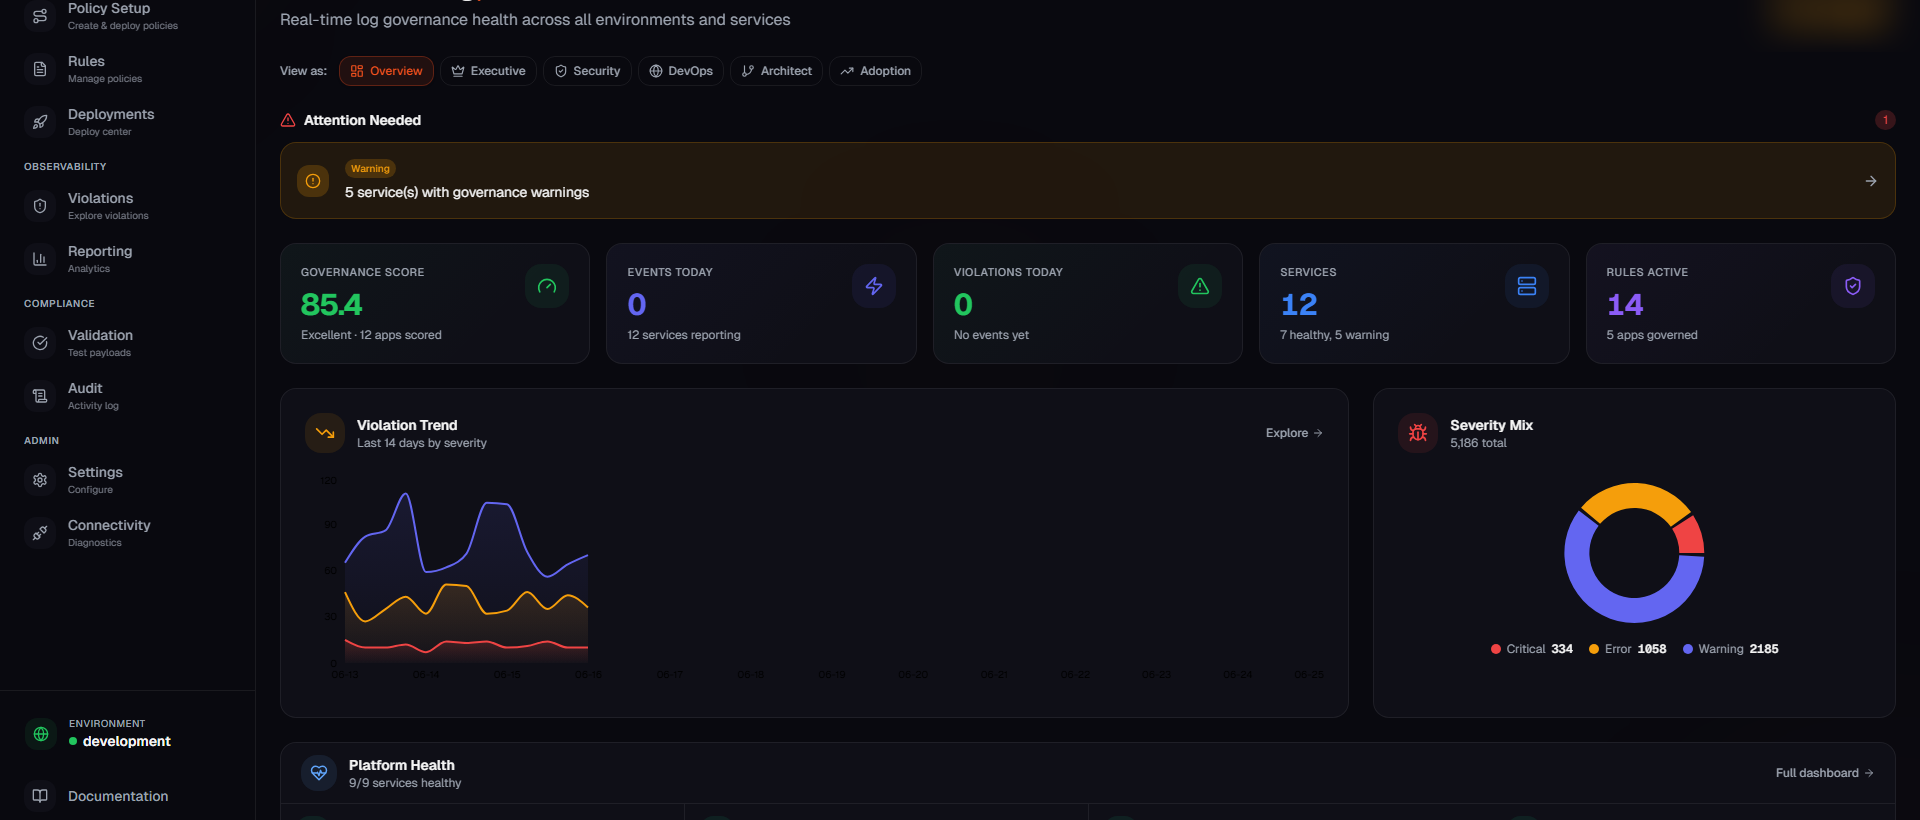The height and width of the screenshot is (820, 1920).
Task: Click the Audit activity log icon
Action: pos(40,396)
